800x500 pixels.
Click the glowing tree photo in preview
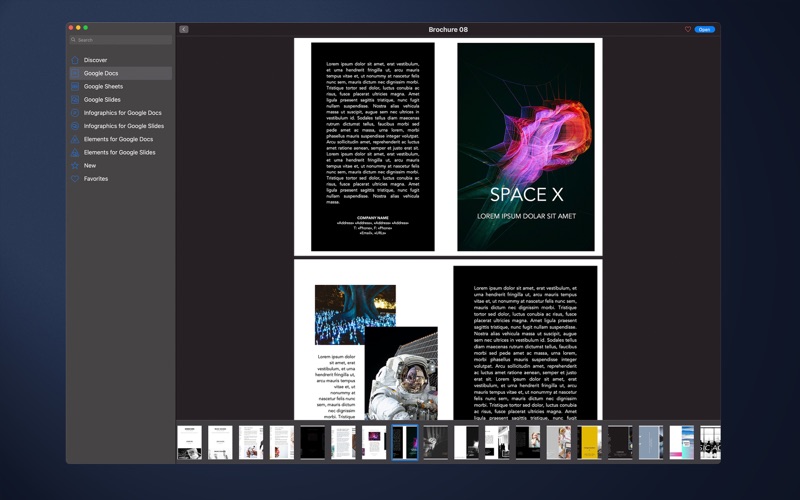(355, 315)
